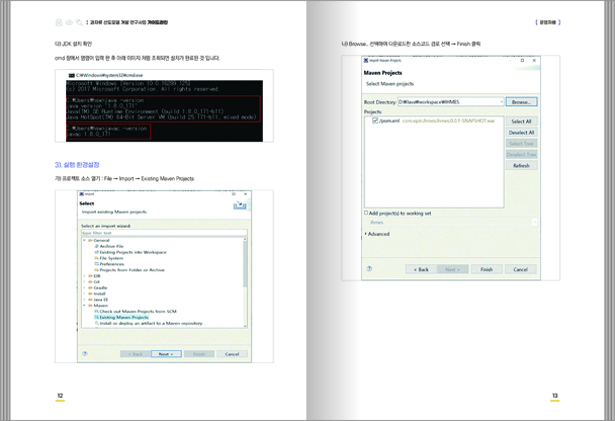
Task: Click the Root Directory path field
Action: pyautogui.click(x=449, y=102)
